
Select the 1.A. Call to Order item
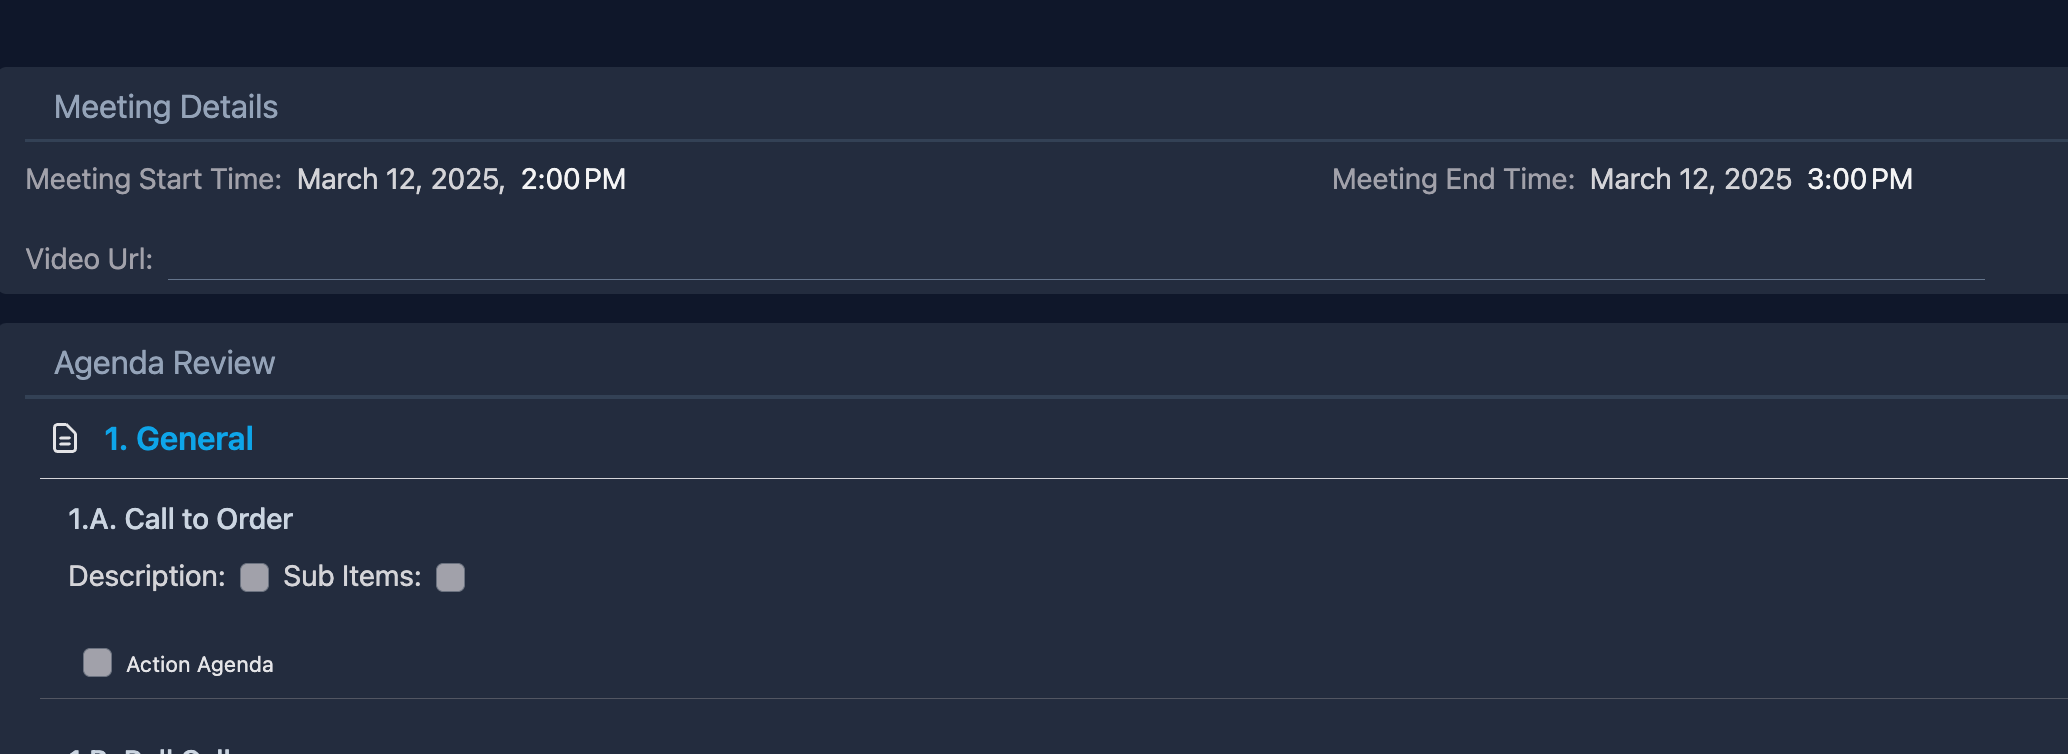(x=180, y=519)
